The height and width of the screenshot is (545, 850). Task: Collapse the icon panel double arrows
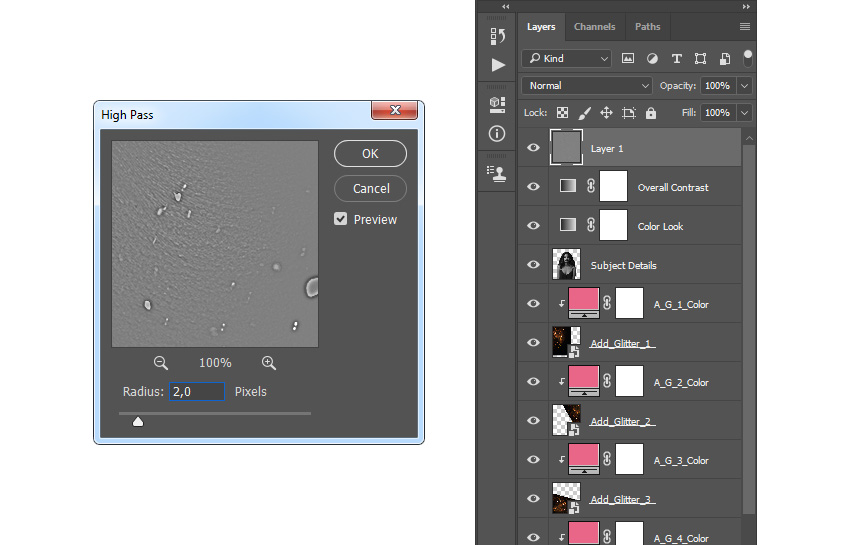[506, 7]
